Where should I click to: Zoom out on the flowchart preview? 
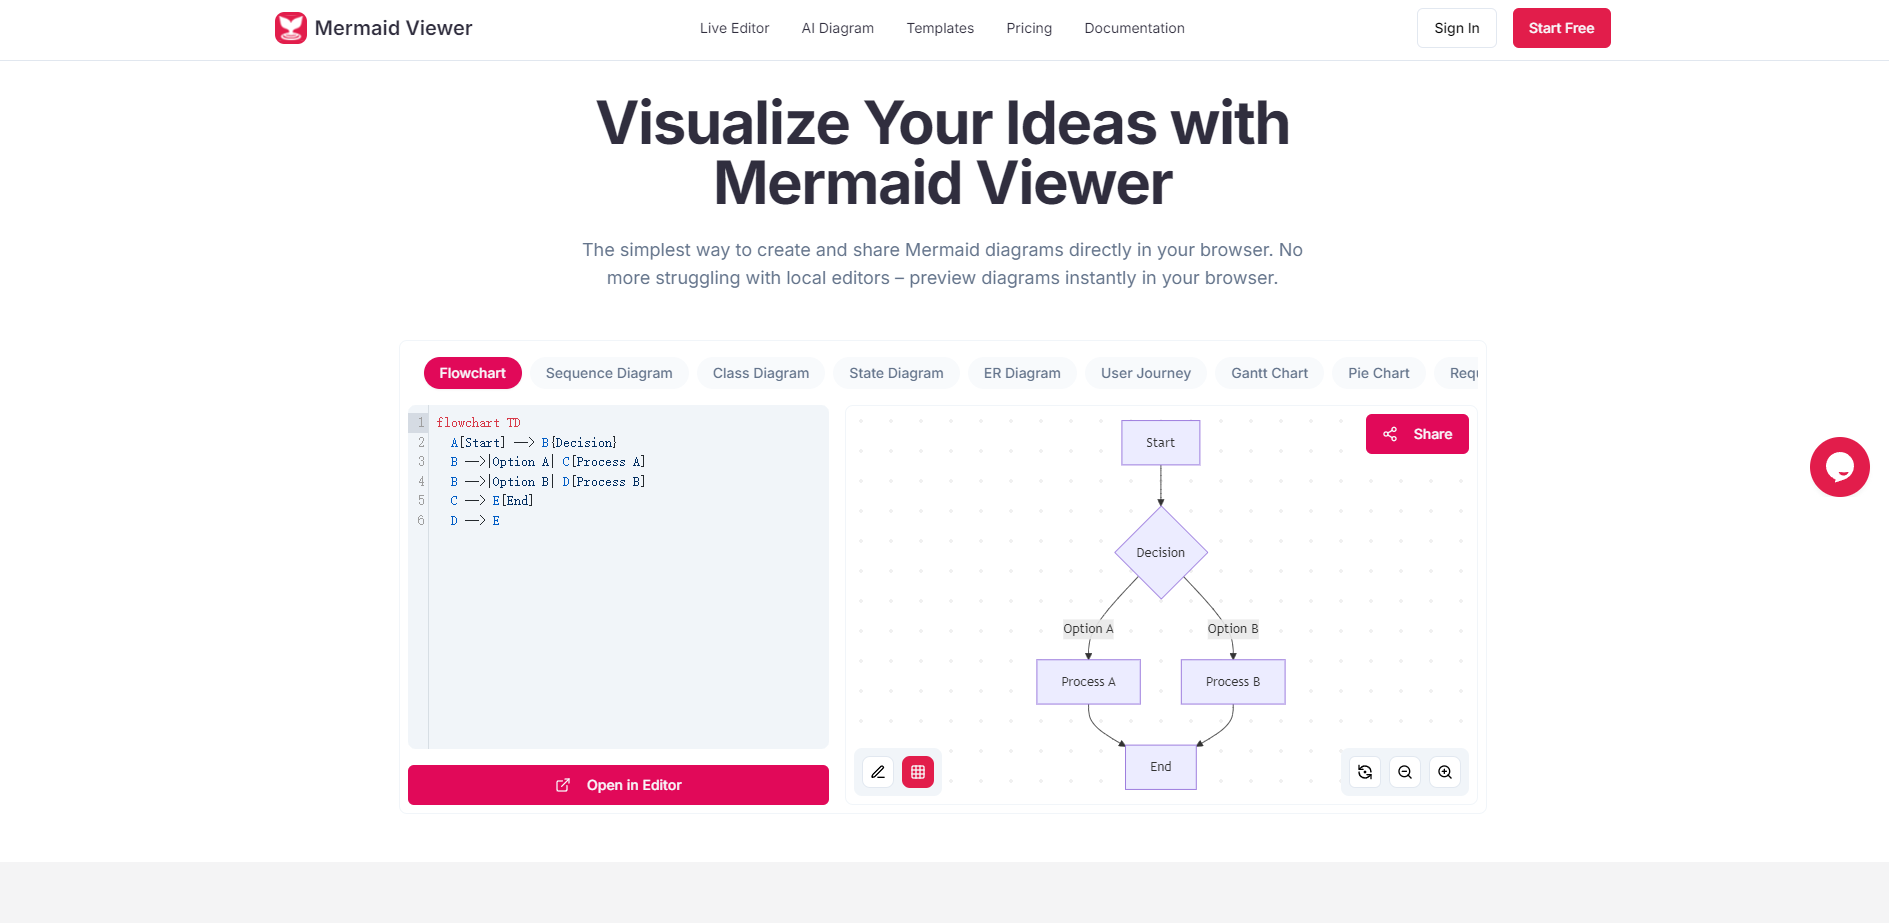(1404, 771)
